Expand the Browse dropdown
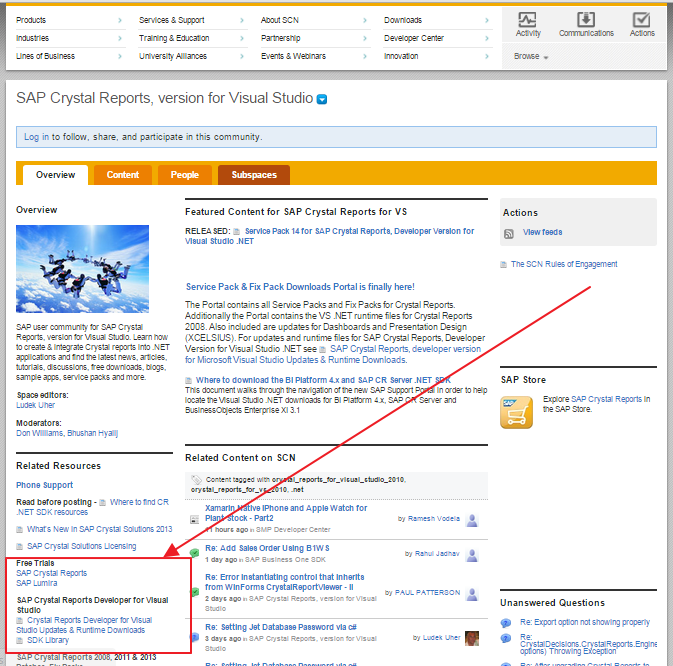This screenshot has width=673, height=666. [531, 56]
